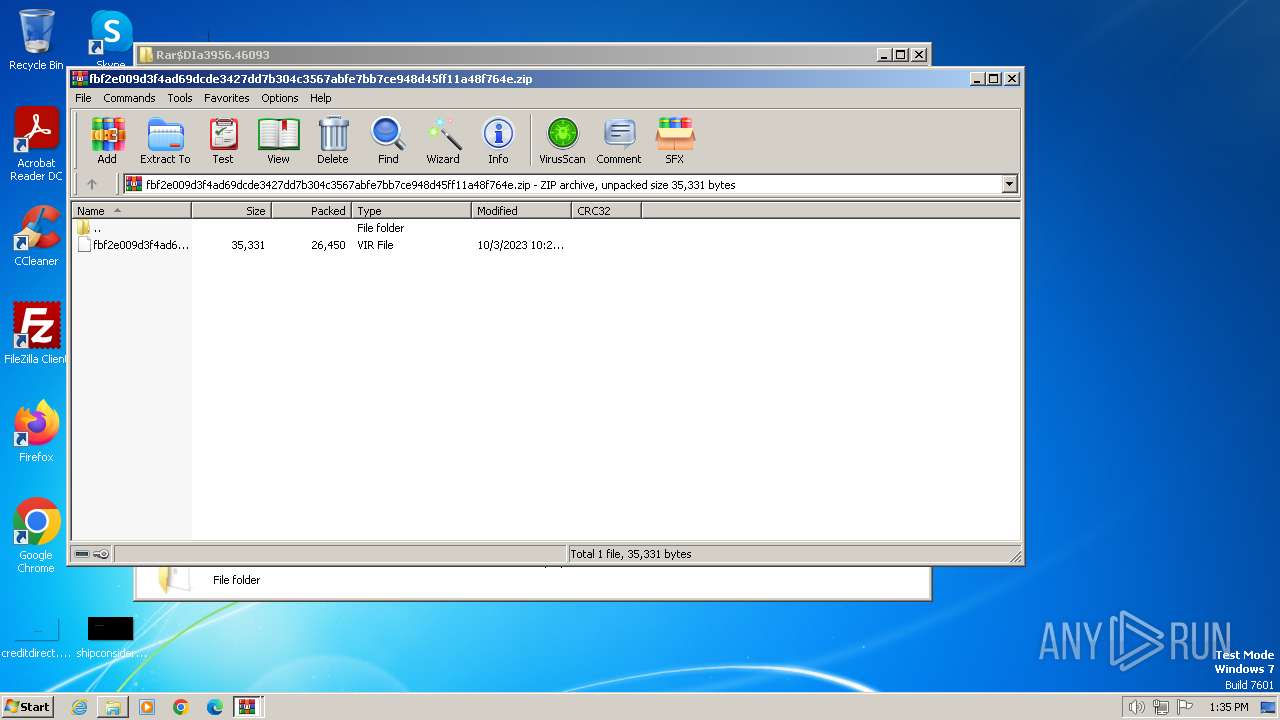Viewport: 1280px width, 720px height.
Task: Go up one folder level arrow
Action: pyautogui.click(x=92, y=184)
